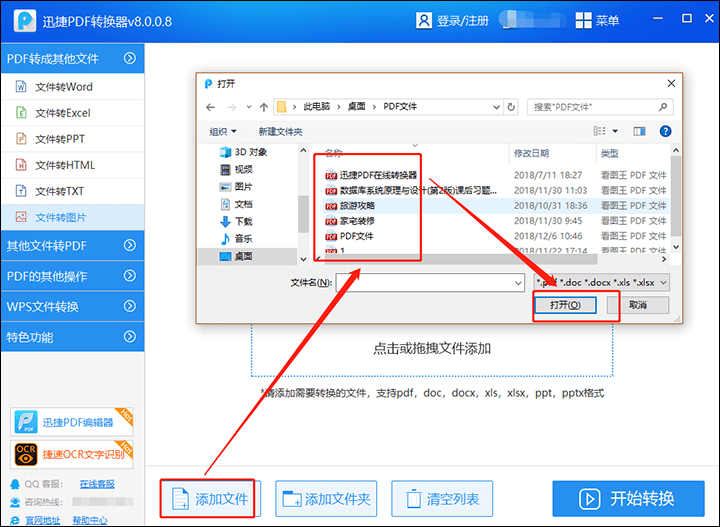Select 文件转Excel in the sidebar
This screenshot has height=527, width=720.
(x=73, y=113)
